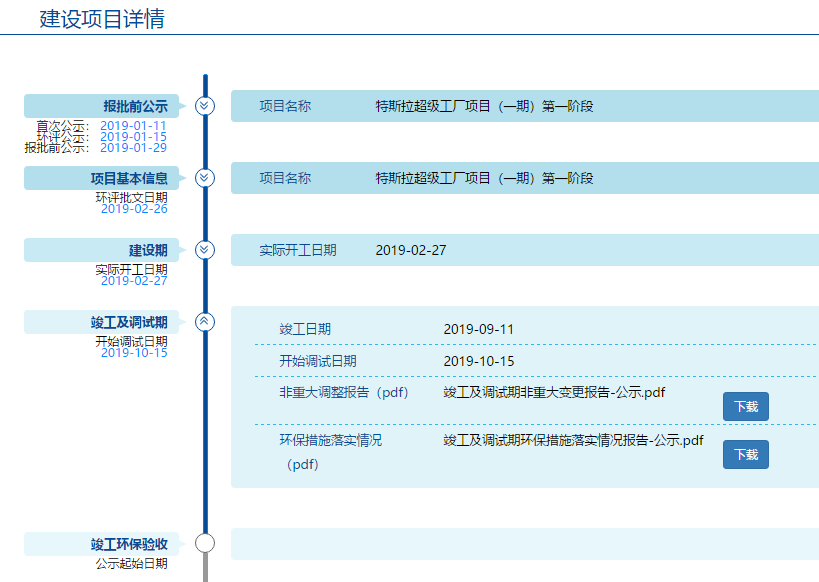Click the 竣工日期 field label

(305, 329)
